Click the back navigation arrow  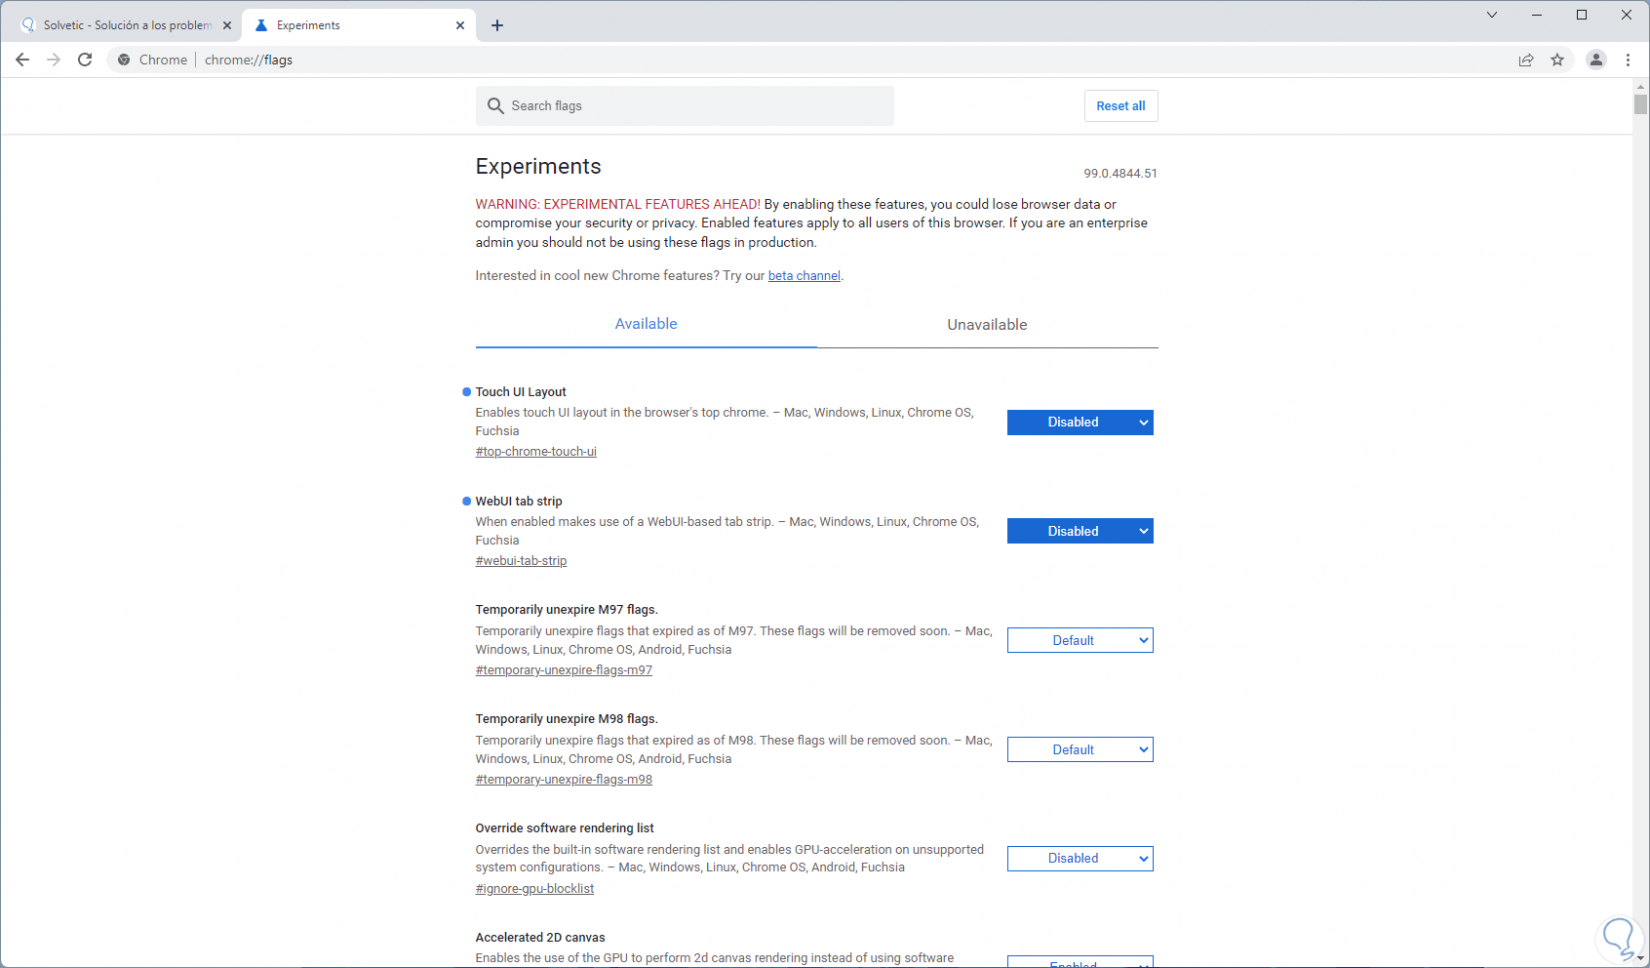[x=22, y=60]
